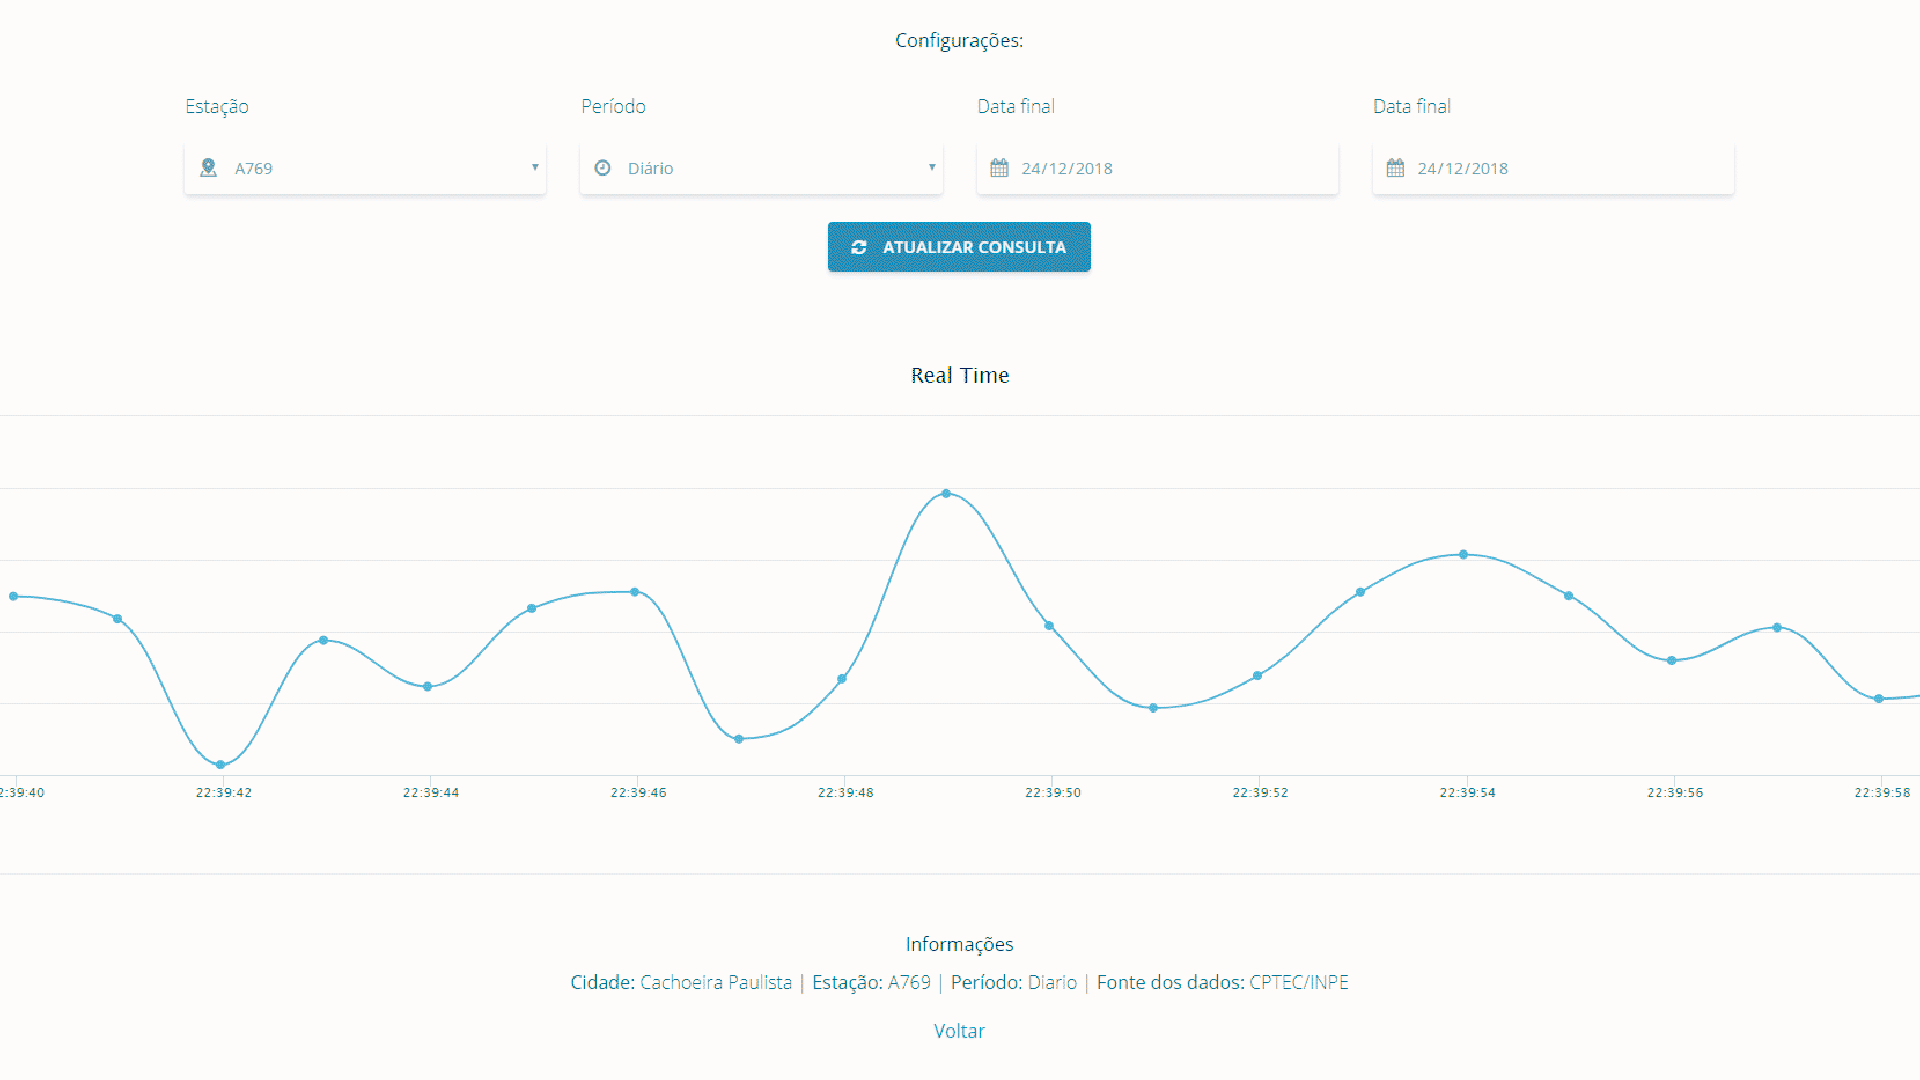Click the ATUALIZAR CONSULTA button

point(959,247)
